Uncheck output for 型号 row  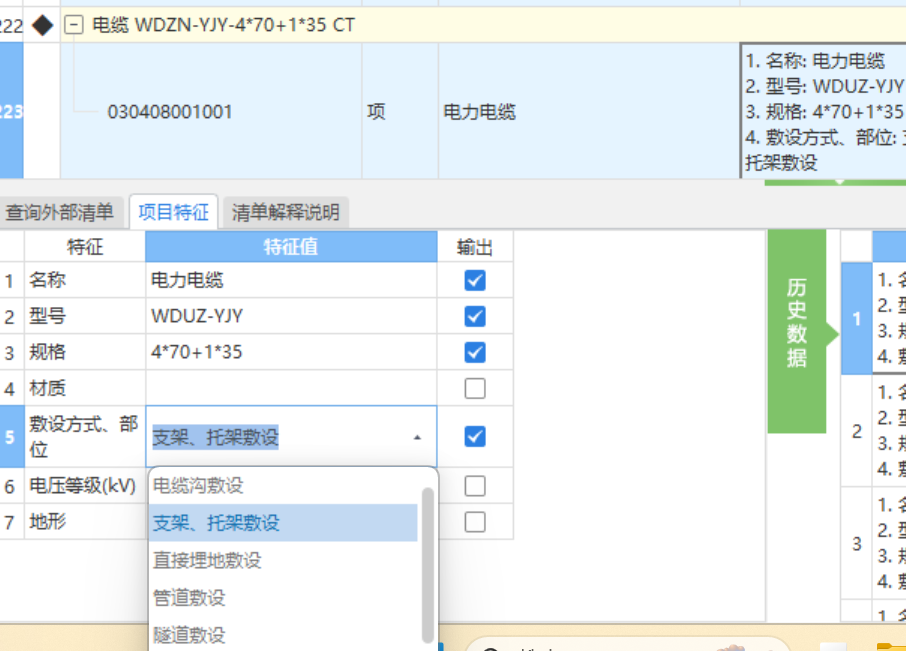click(475, 317)
